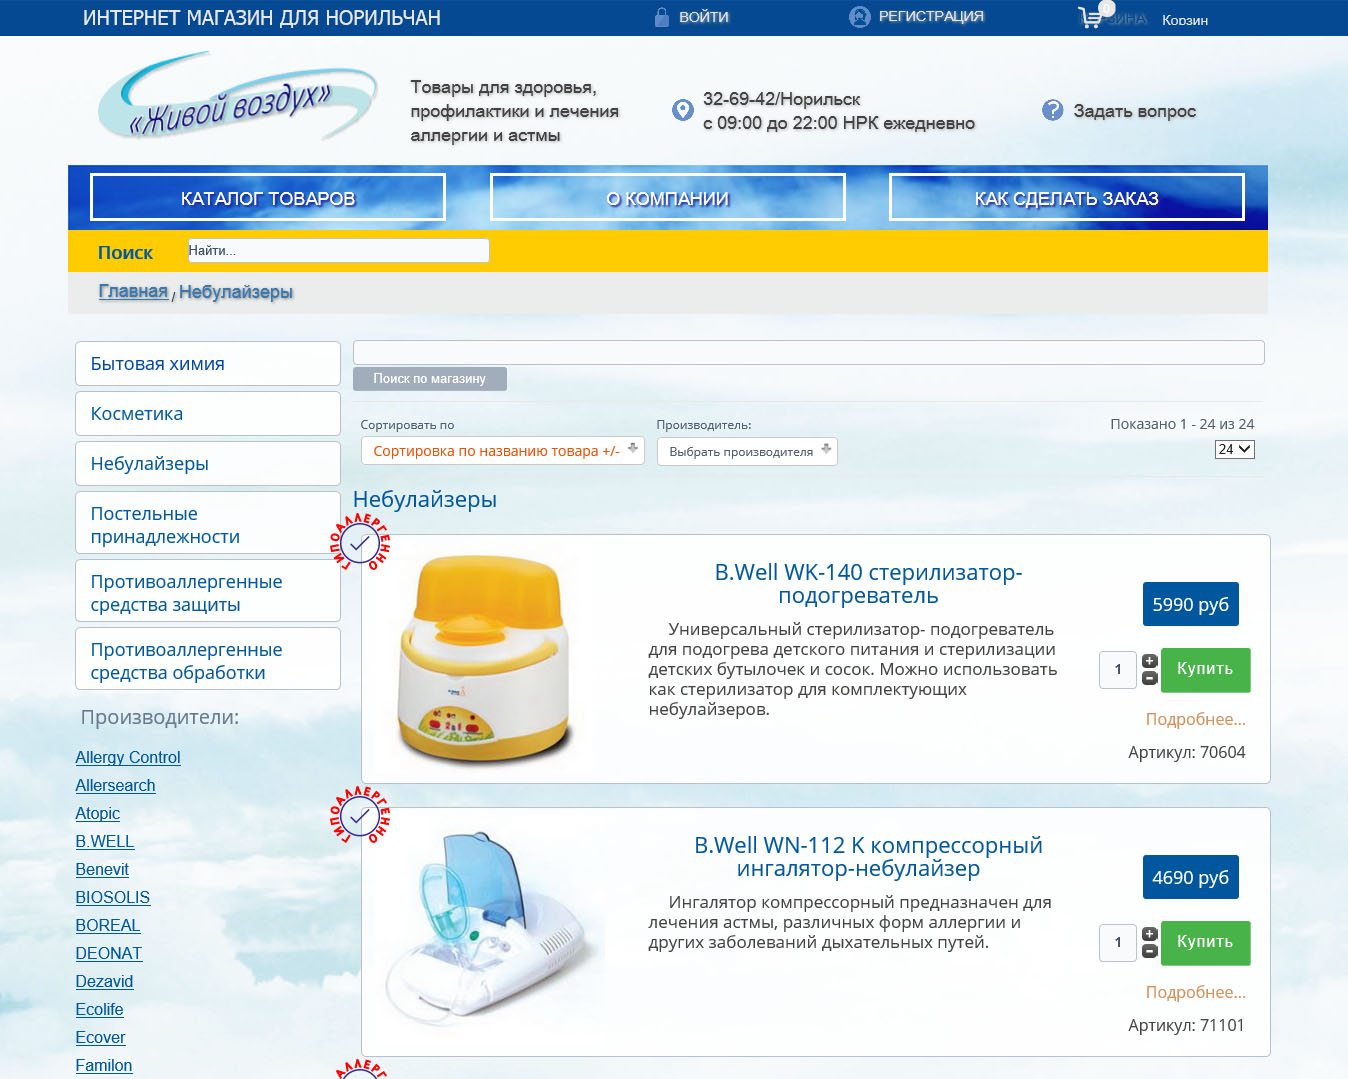Increase quantity for B.Well WK-140
This screenshot has width=1348, height=1079.
[1150, 661]
